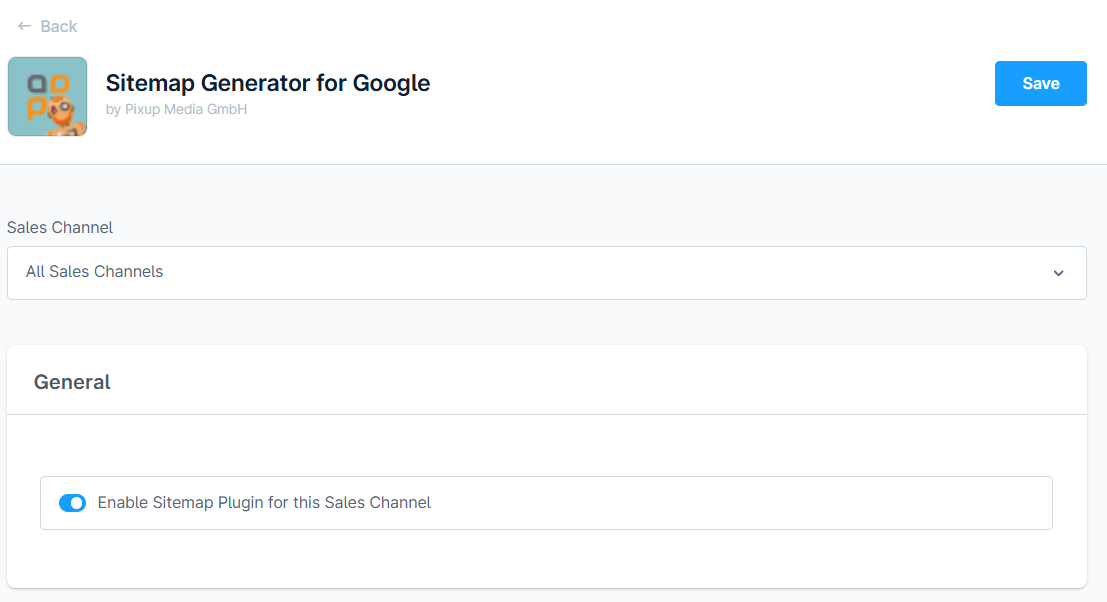The height and width of the screenshot is (602, 1107).
Task: Click the 'Sitemap Generator for Google' title
Action: click(267, 82)
